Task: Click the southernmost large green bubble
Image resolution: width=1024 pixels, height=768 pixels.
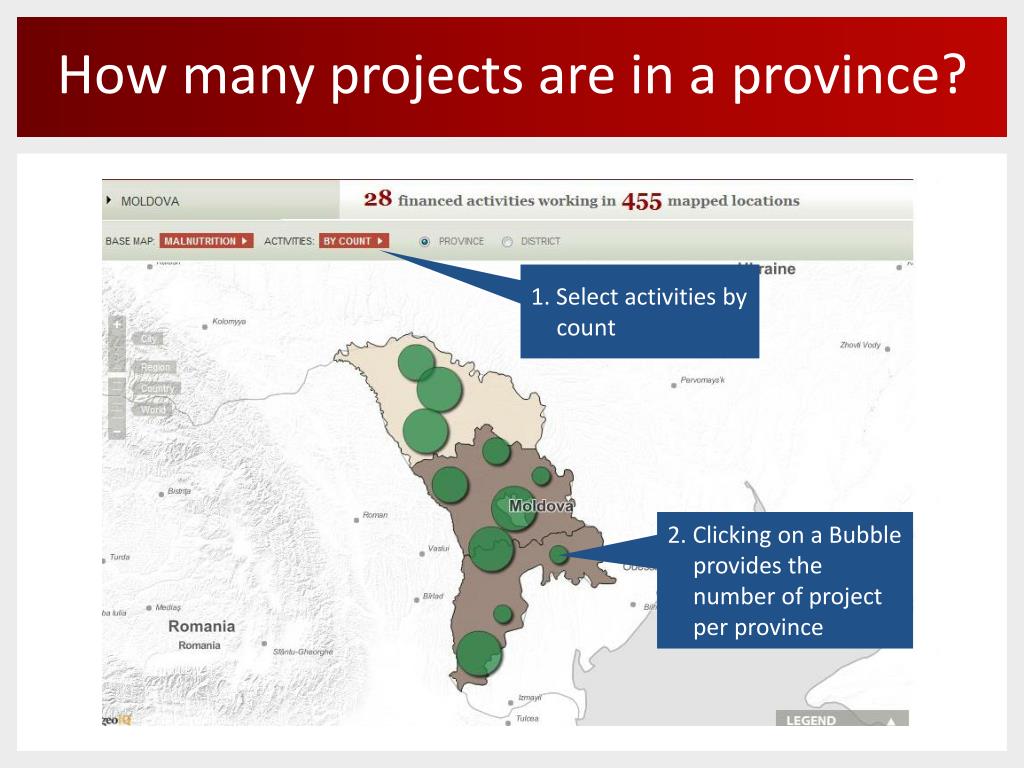Action: [x=479, y=653]
